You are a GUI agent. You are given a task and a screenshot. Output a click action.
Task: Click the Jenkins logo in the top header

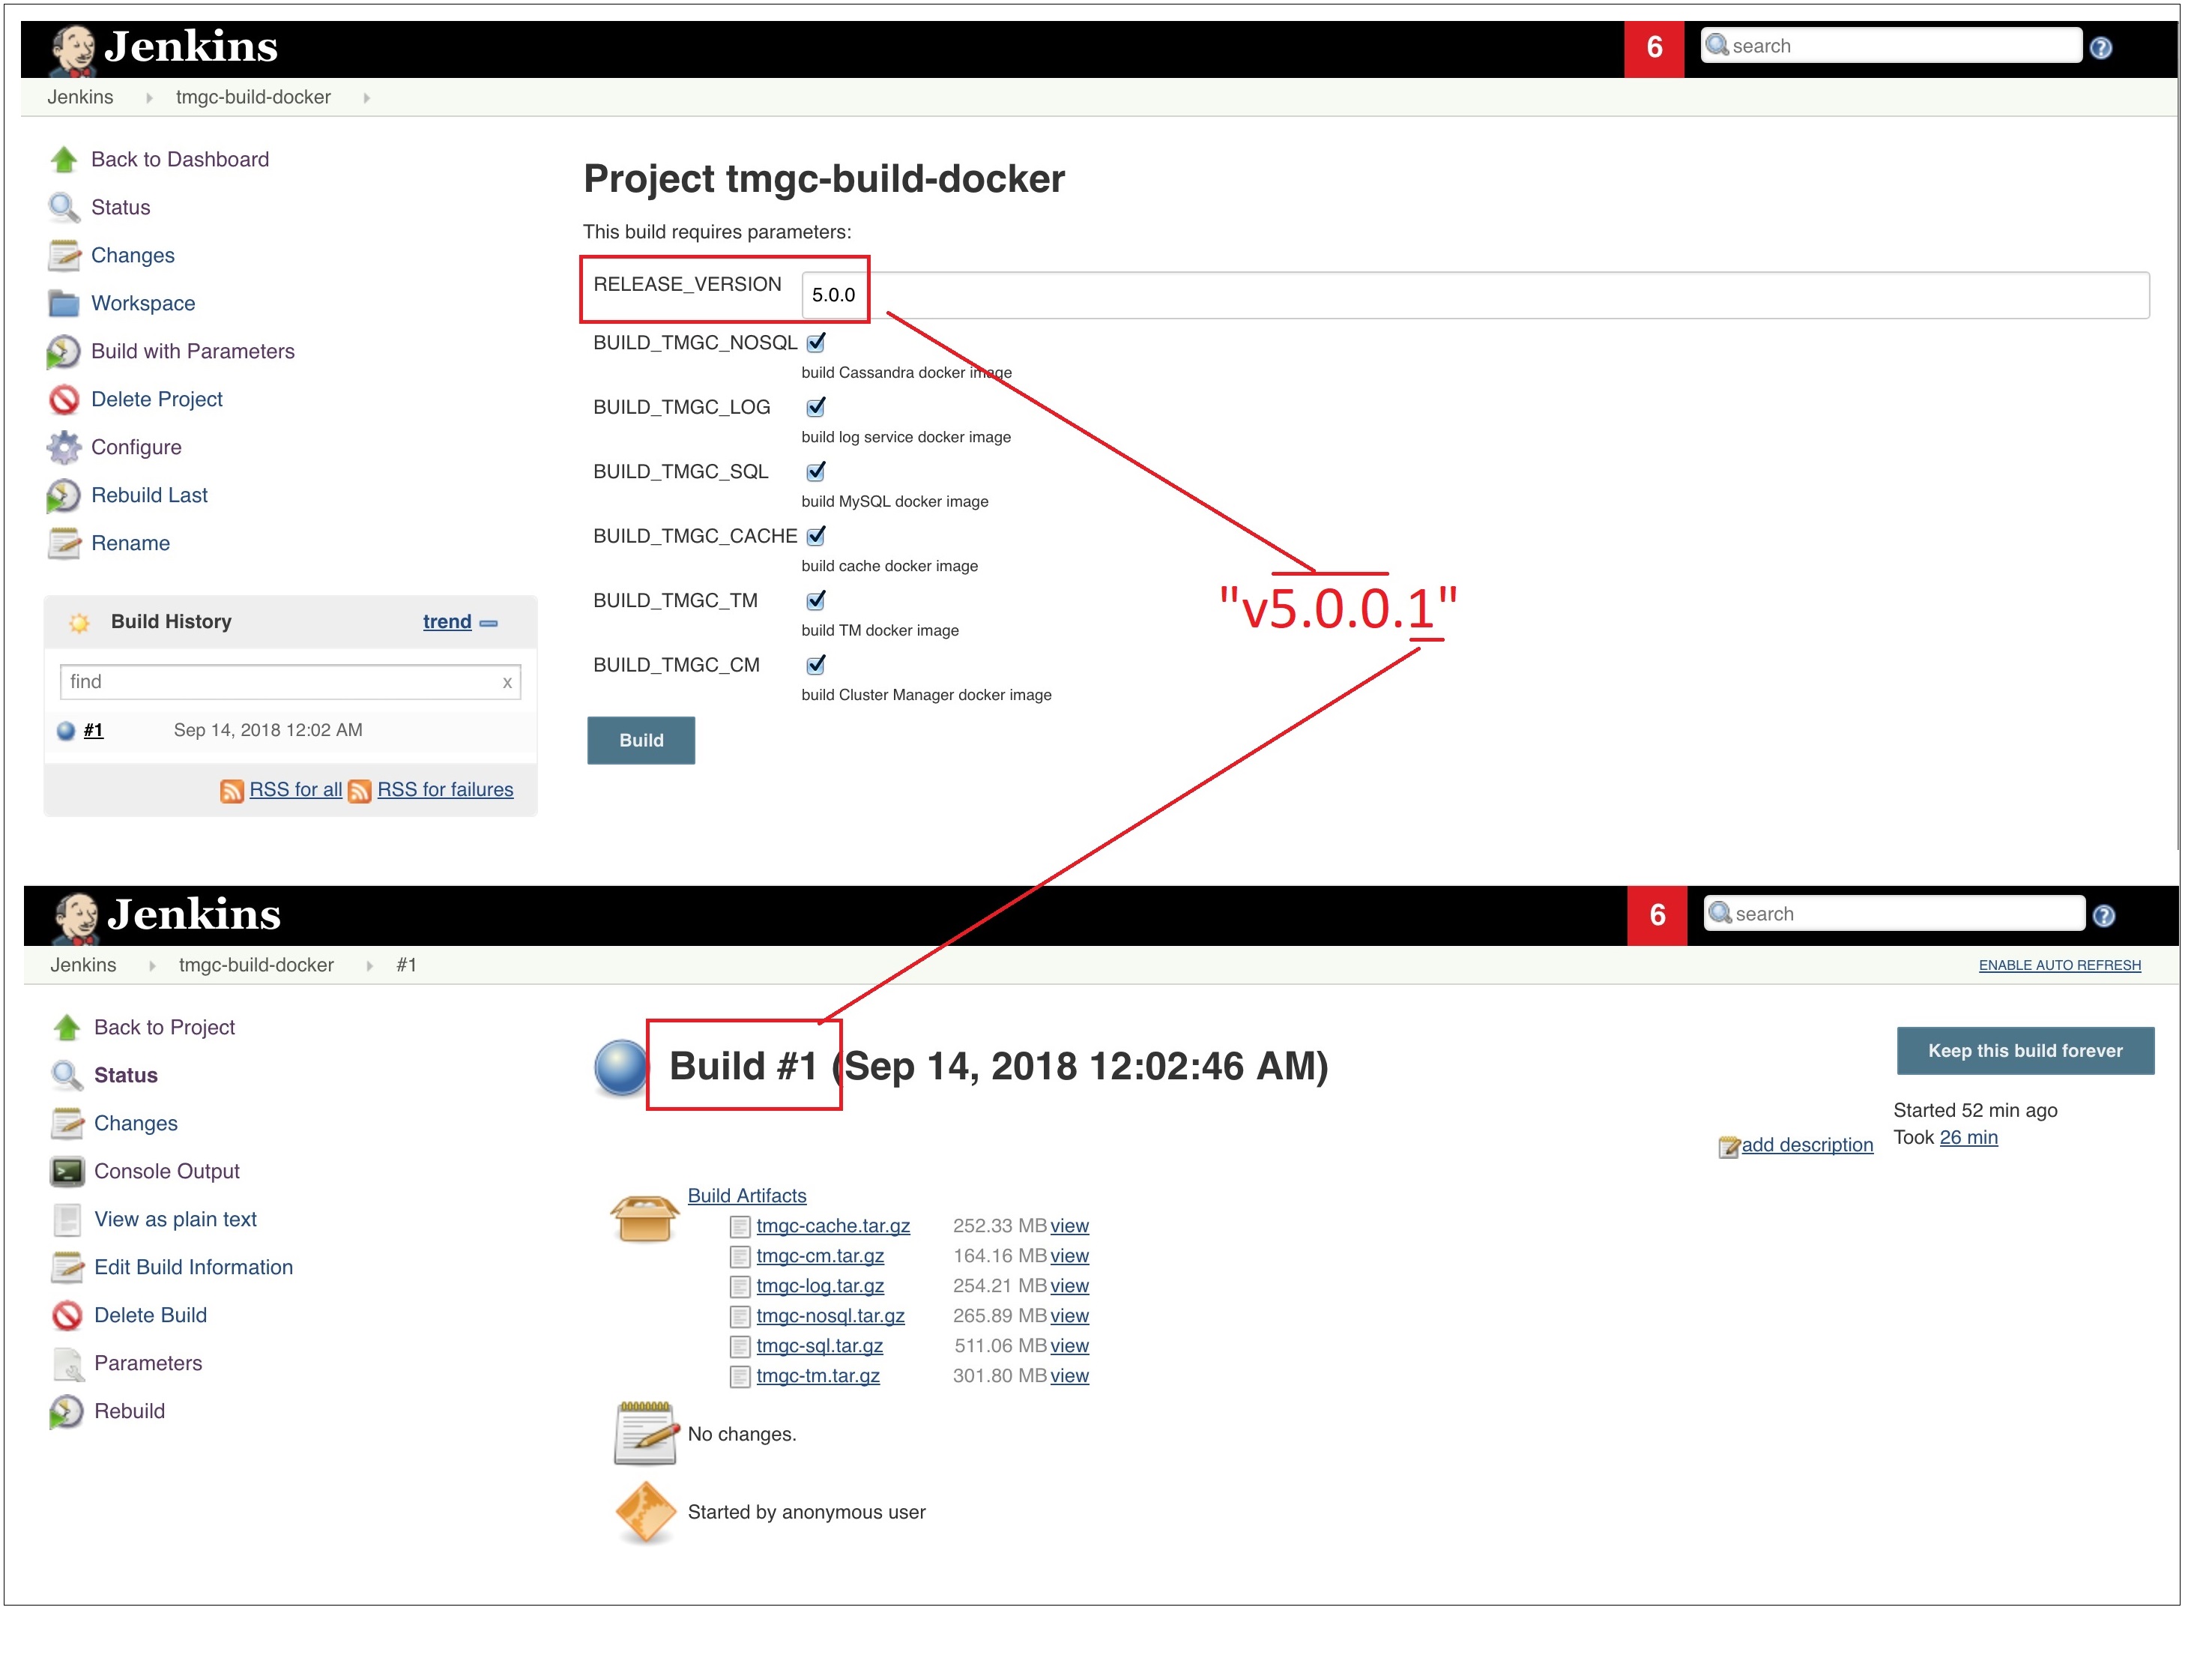pyautogui.click(x=165, y=48)
